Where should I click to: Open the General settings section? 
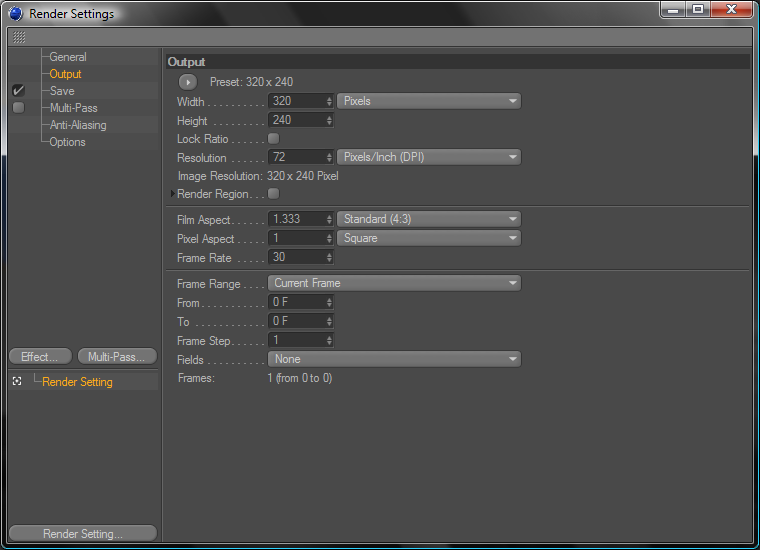pos(68,57)
